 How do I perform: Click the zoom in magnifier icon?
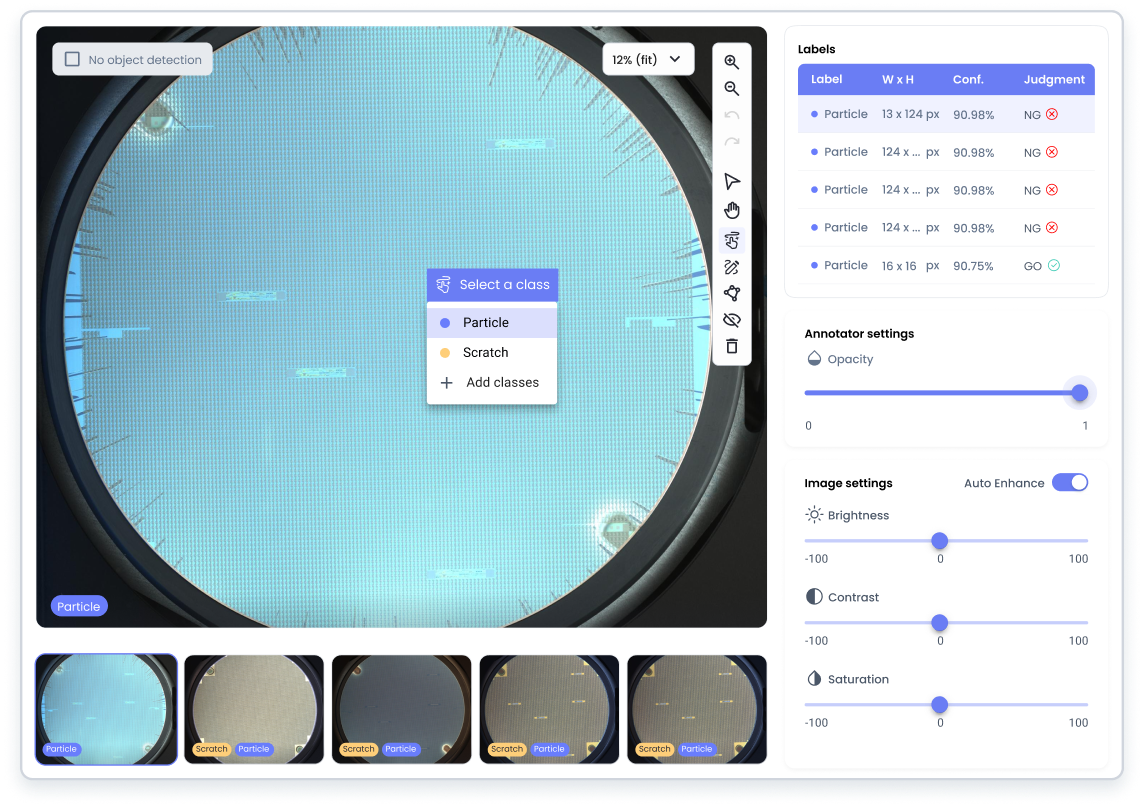[x=732, y=62]
